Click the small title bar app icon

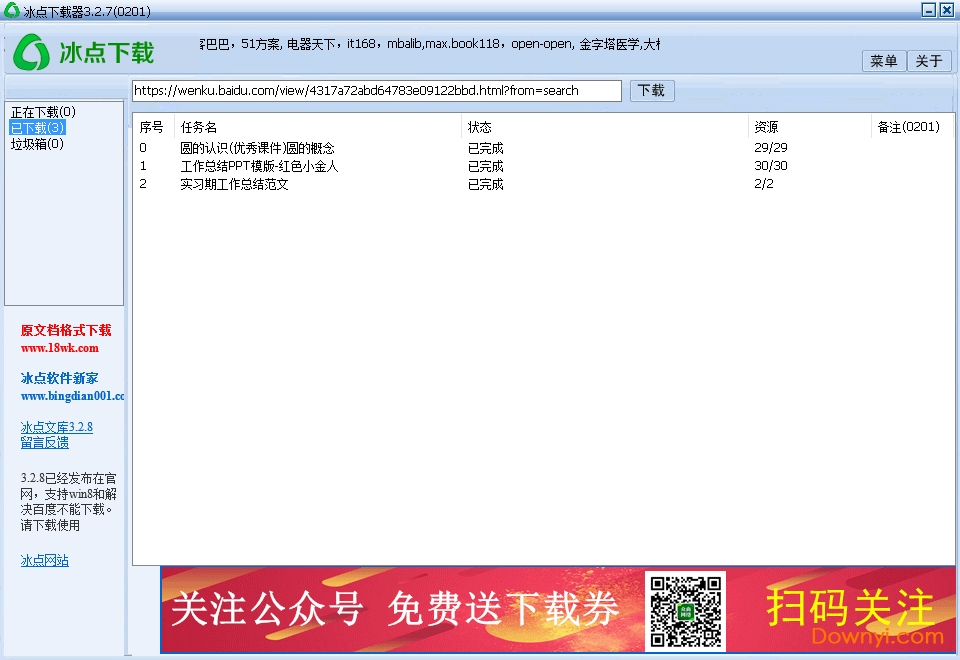(11, 10)
